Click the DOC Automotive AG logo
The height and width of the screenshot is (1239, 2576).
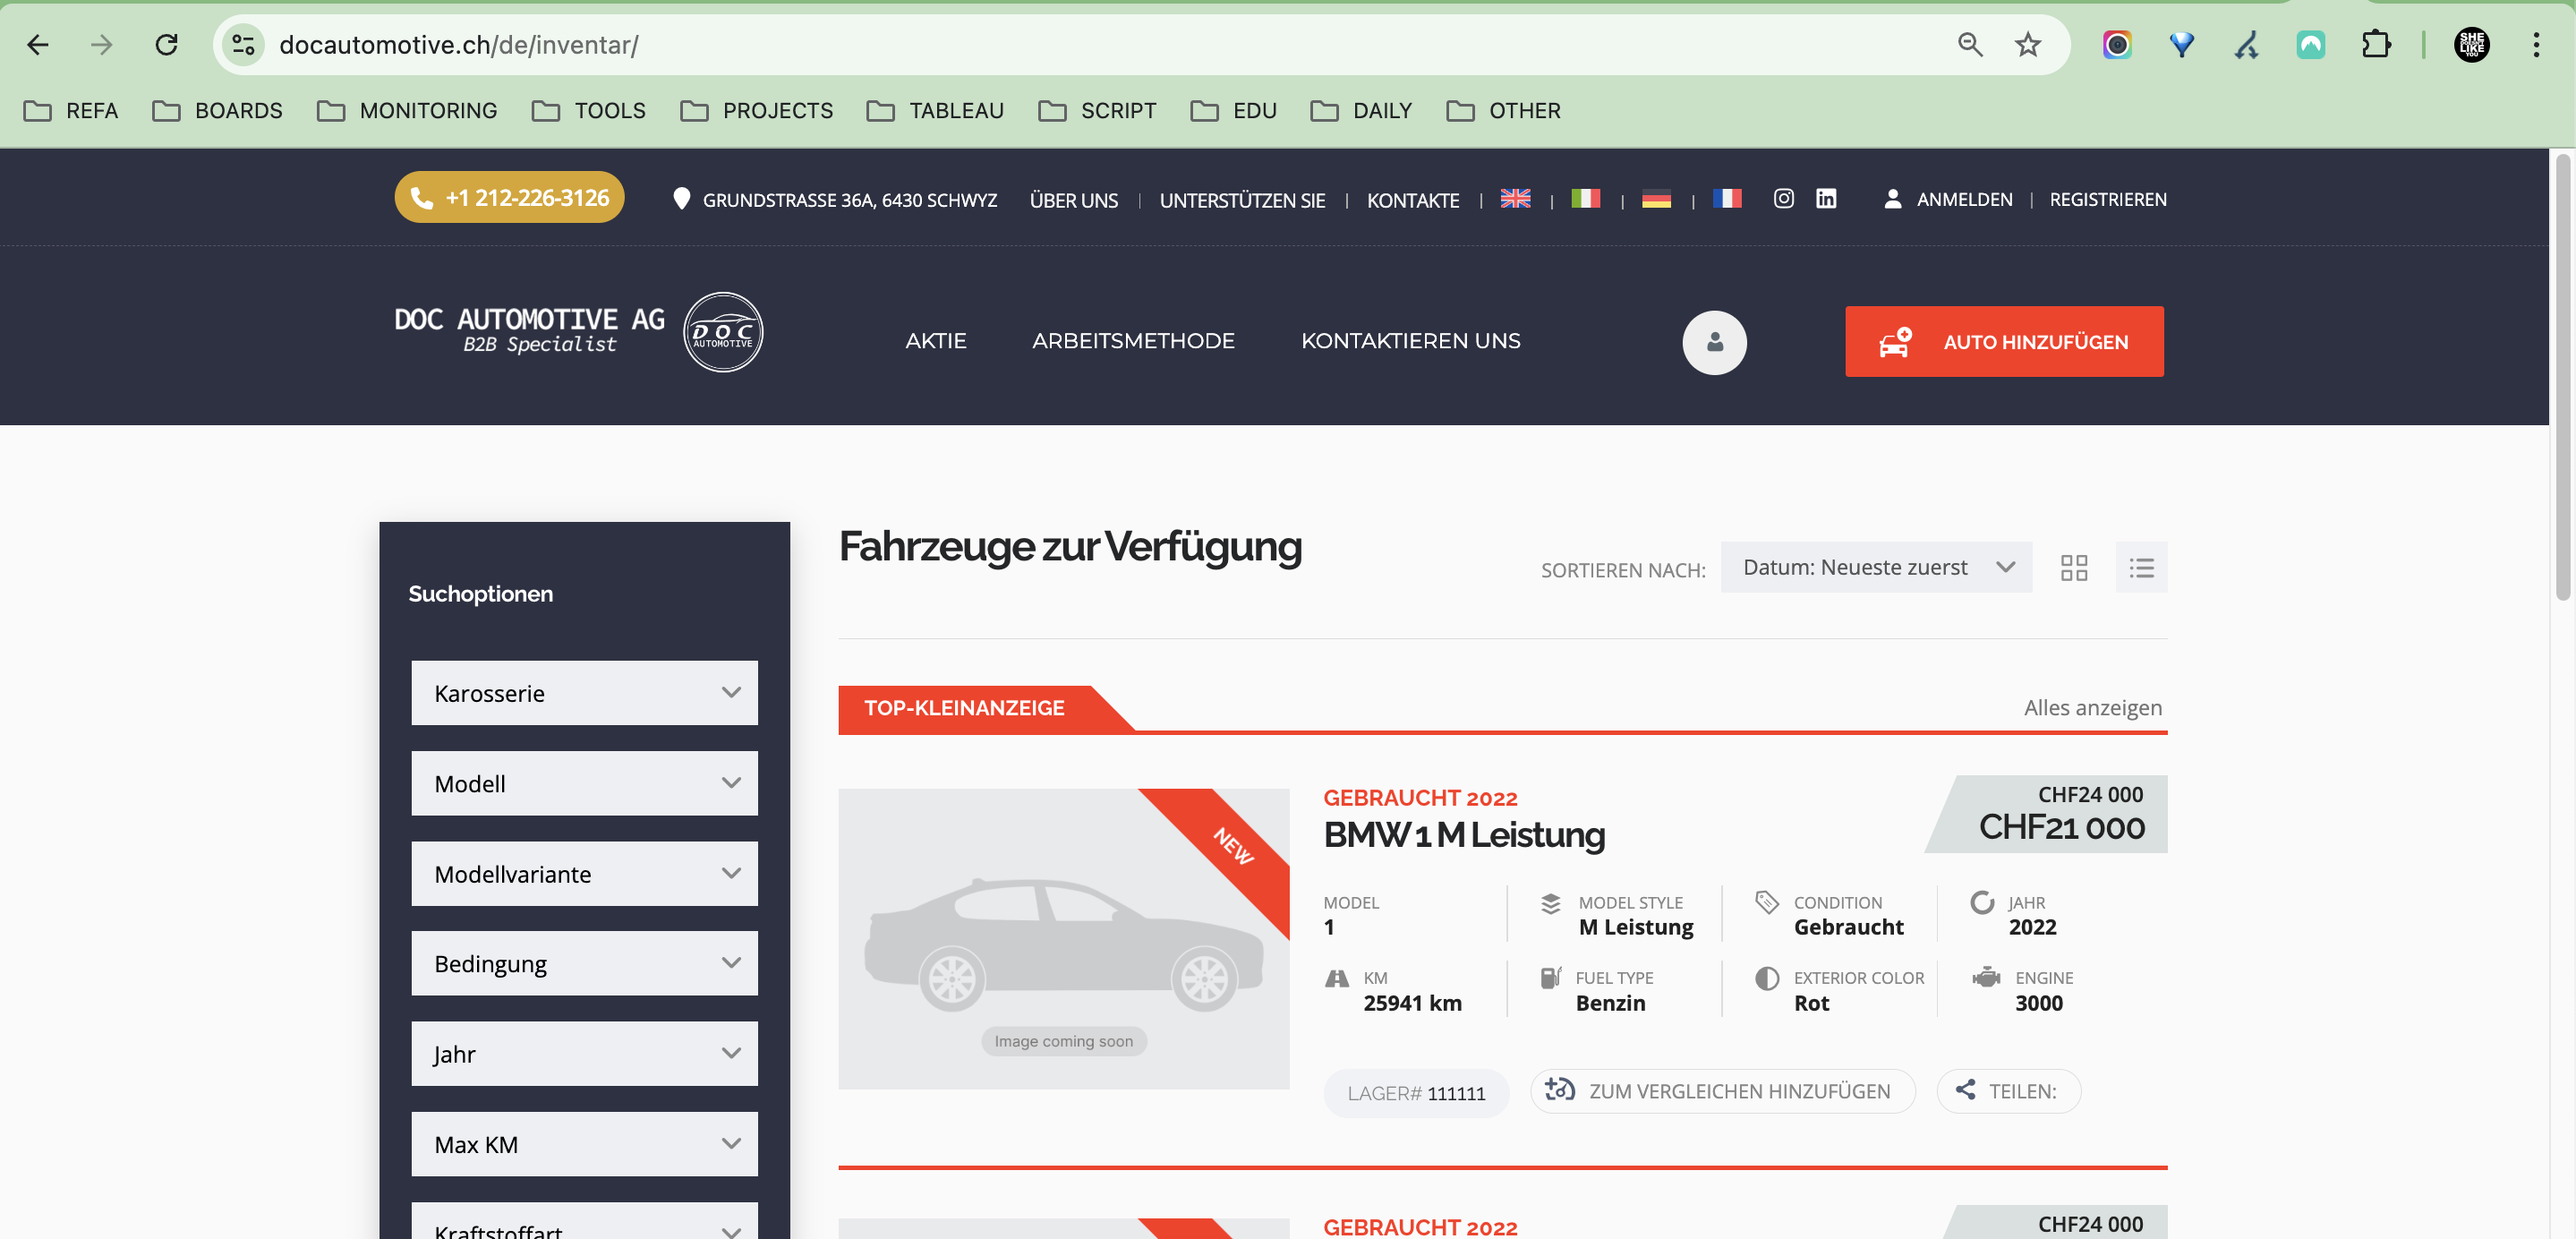[578, 332]
